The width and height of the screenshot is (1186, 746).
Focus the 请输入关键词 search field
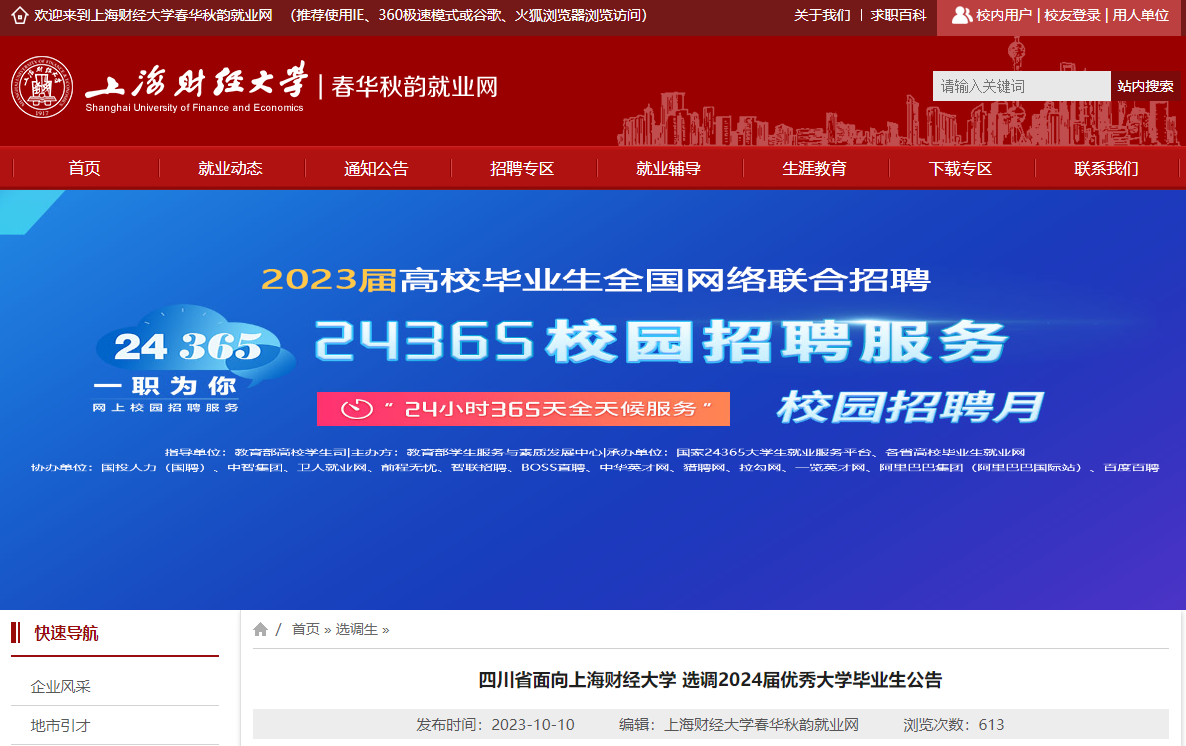coord(1021,86)
